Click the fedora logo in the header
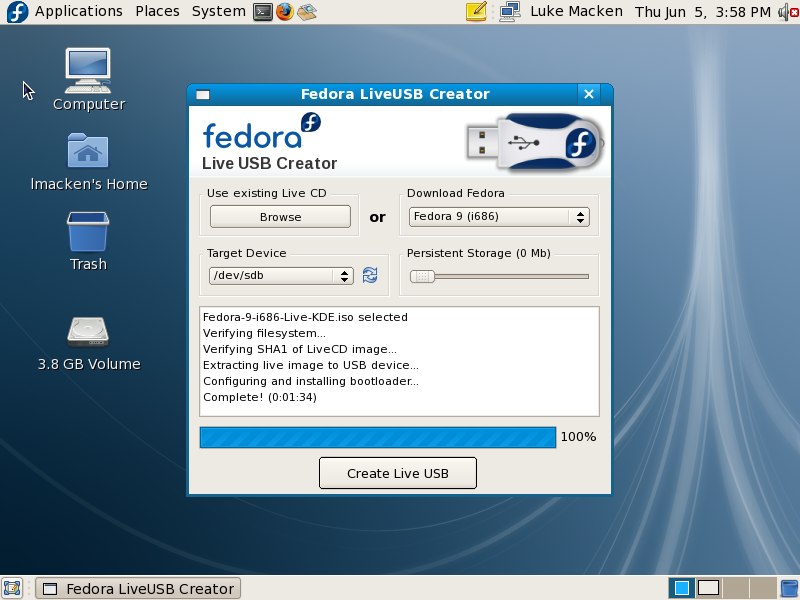 (262, 131)
